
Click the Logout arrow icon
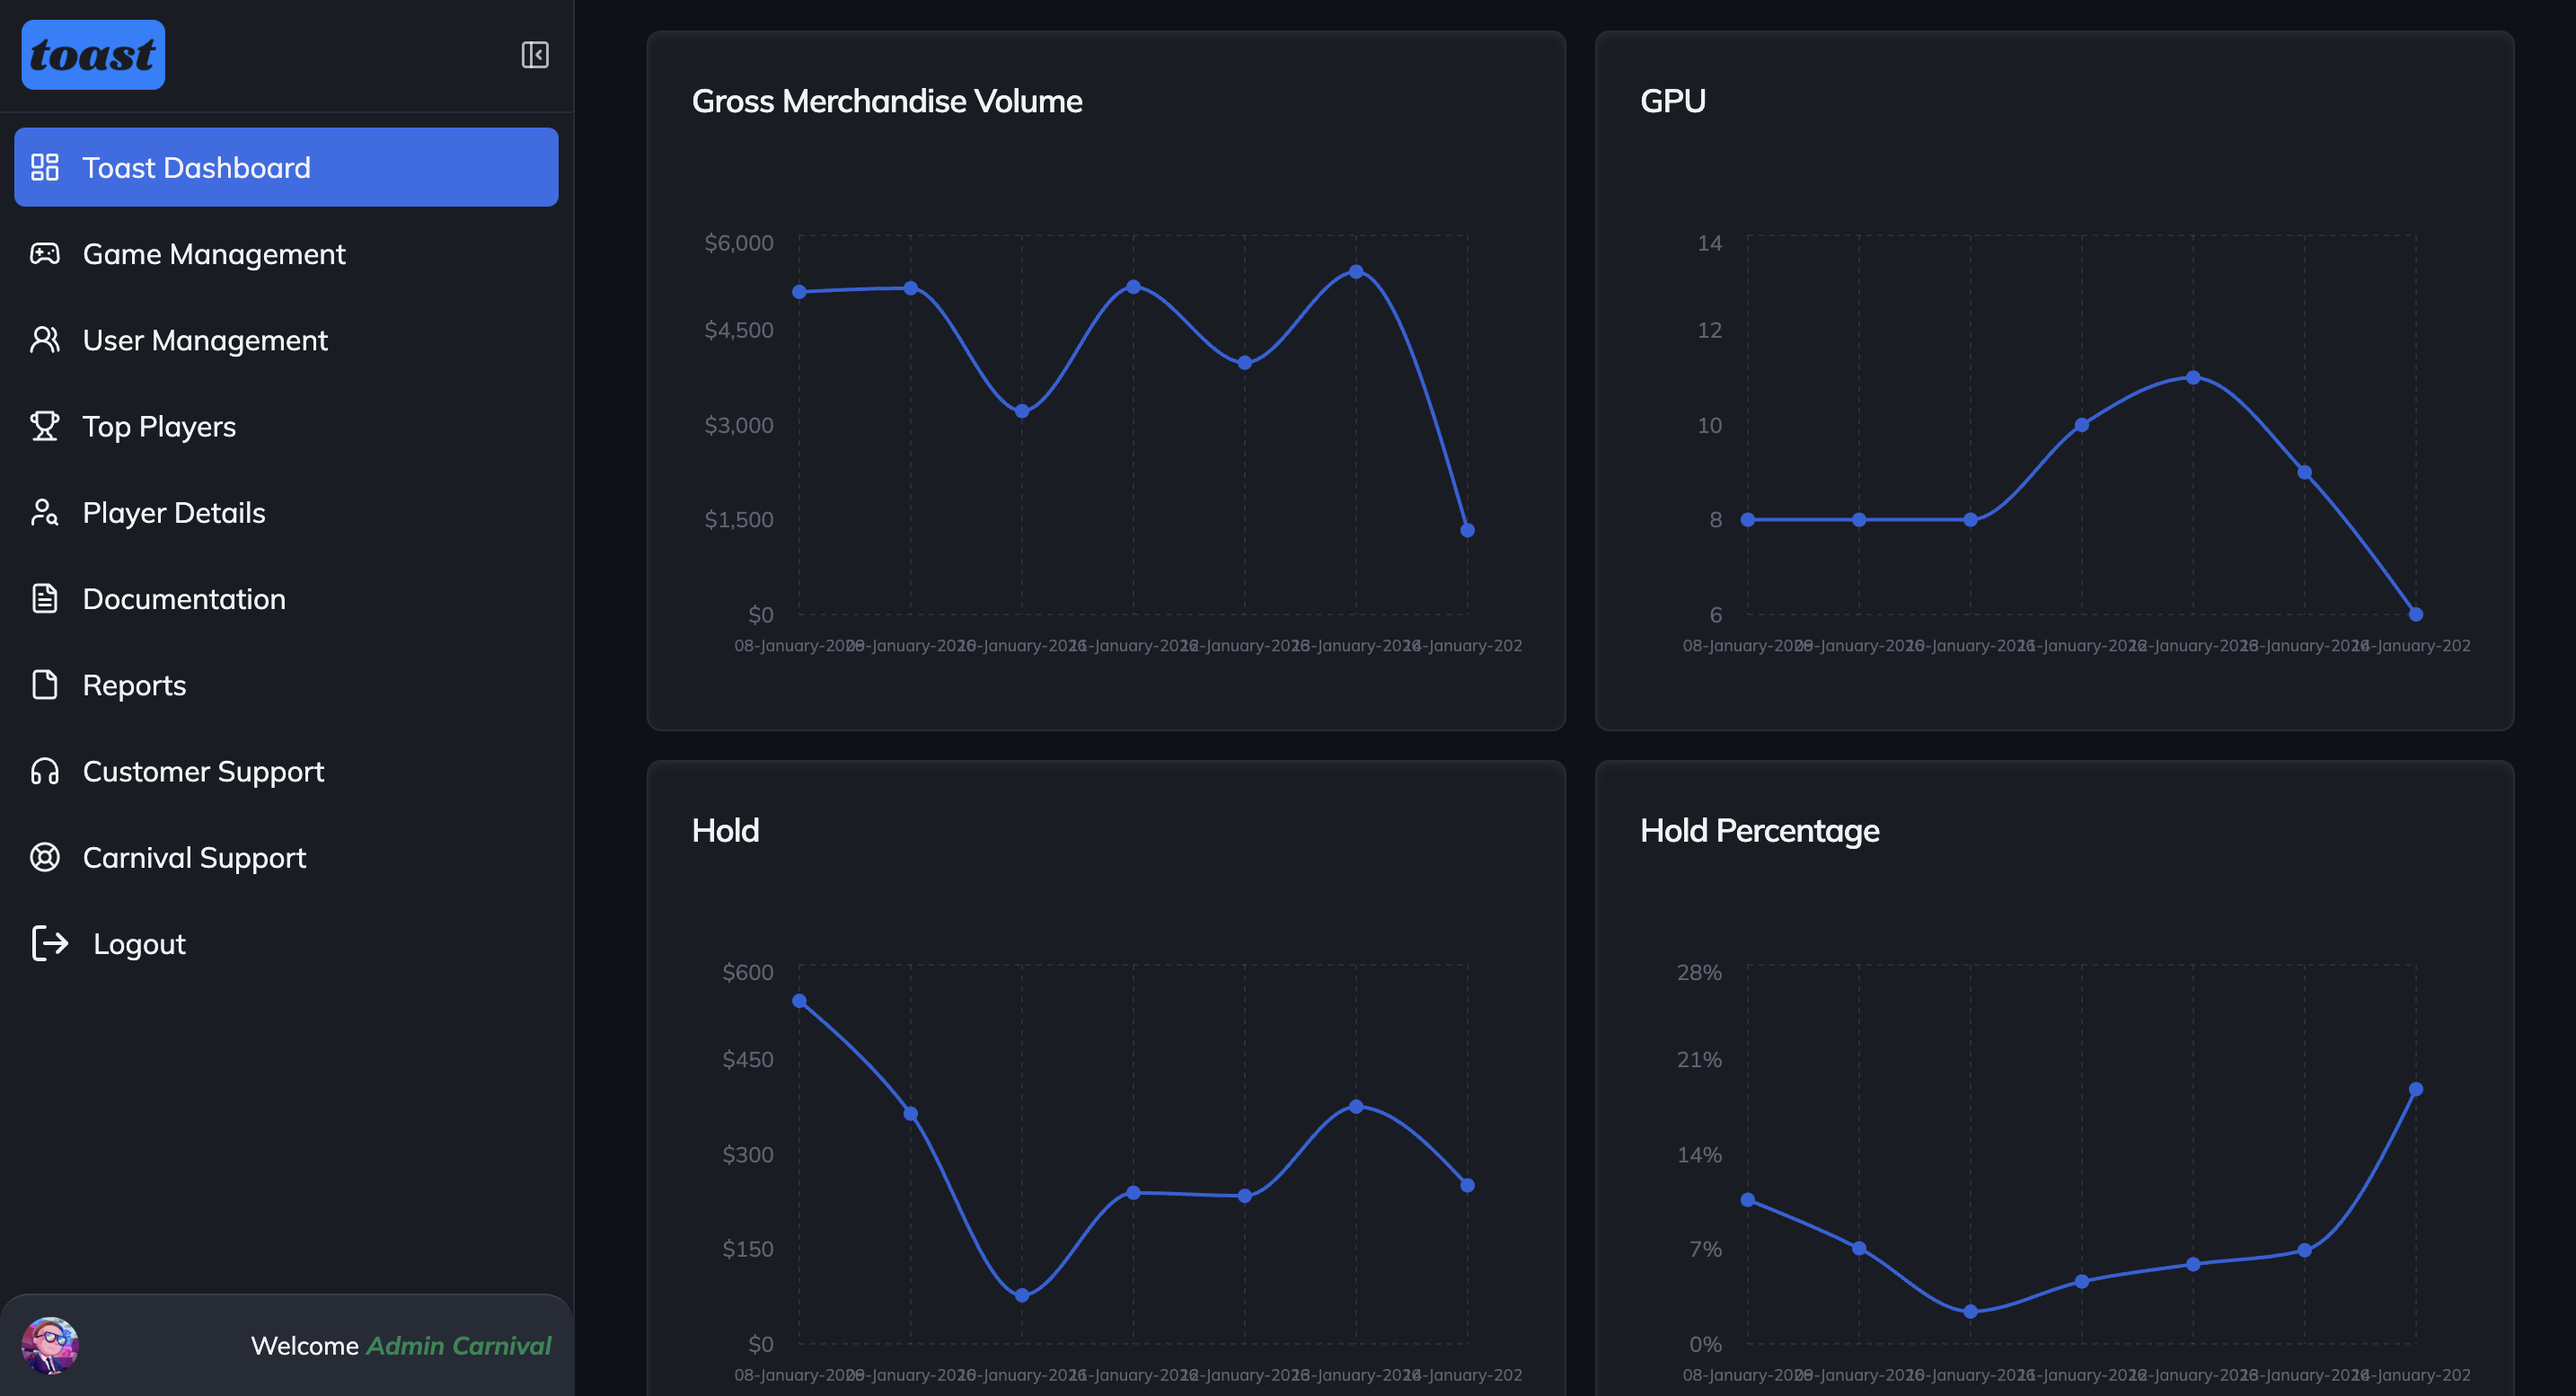(50, 943)
